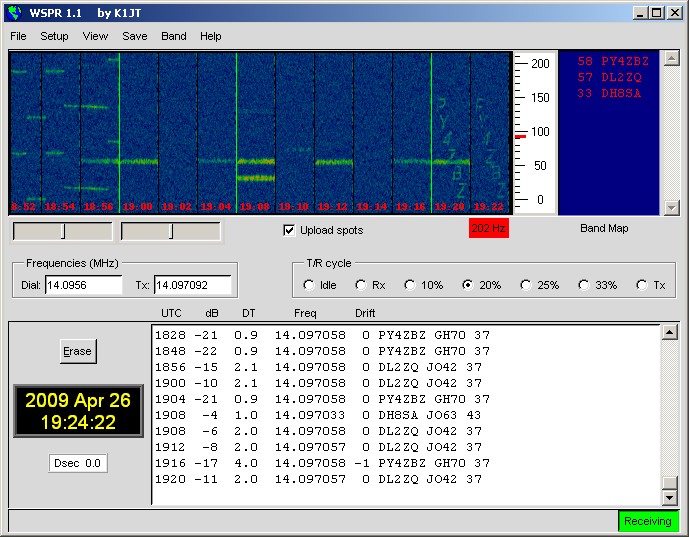The height and width of the screenshot is (537, 689).
Task: Select the Tx T/R cycle option
Action: (642, 285)
